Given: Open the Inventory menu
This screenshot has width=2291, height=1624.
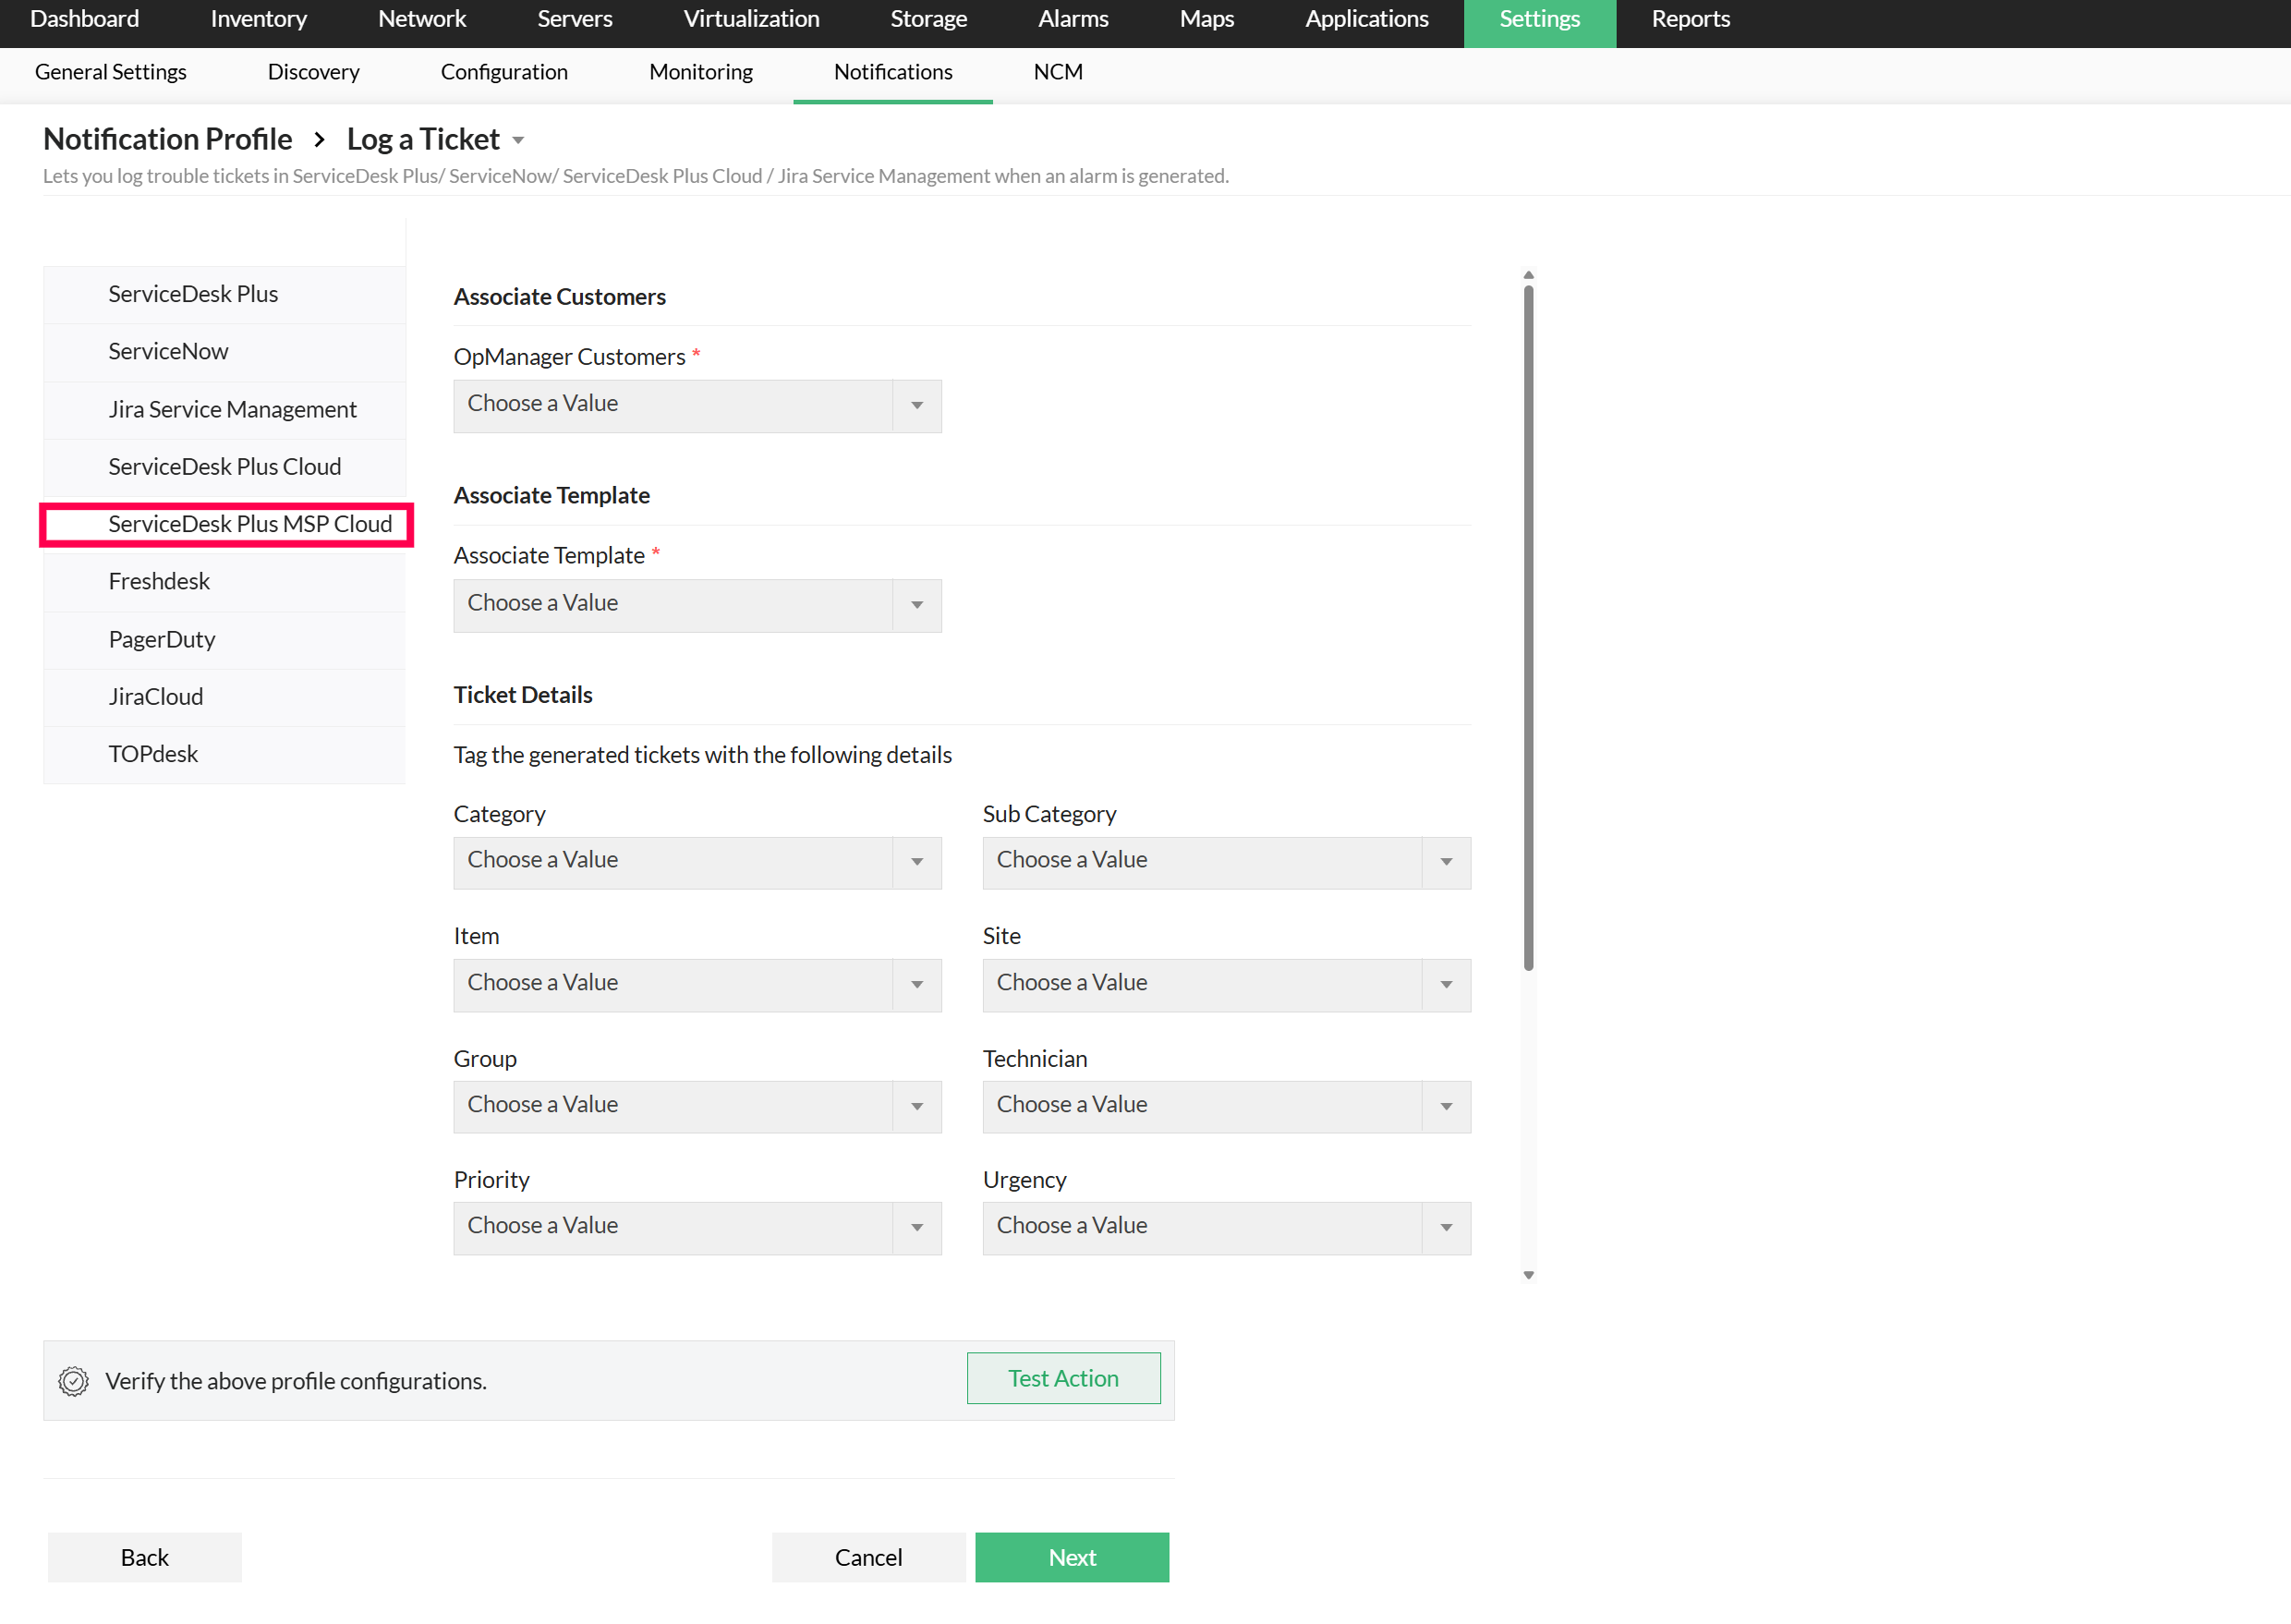Looking at the screenshot, I should pyautogui.click(x=258, y=19).
